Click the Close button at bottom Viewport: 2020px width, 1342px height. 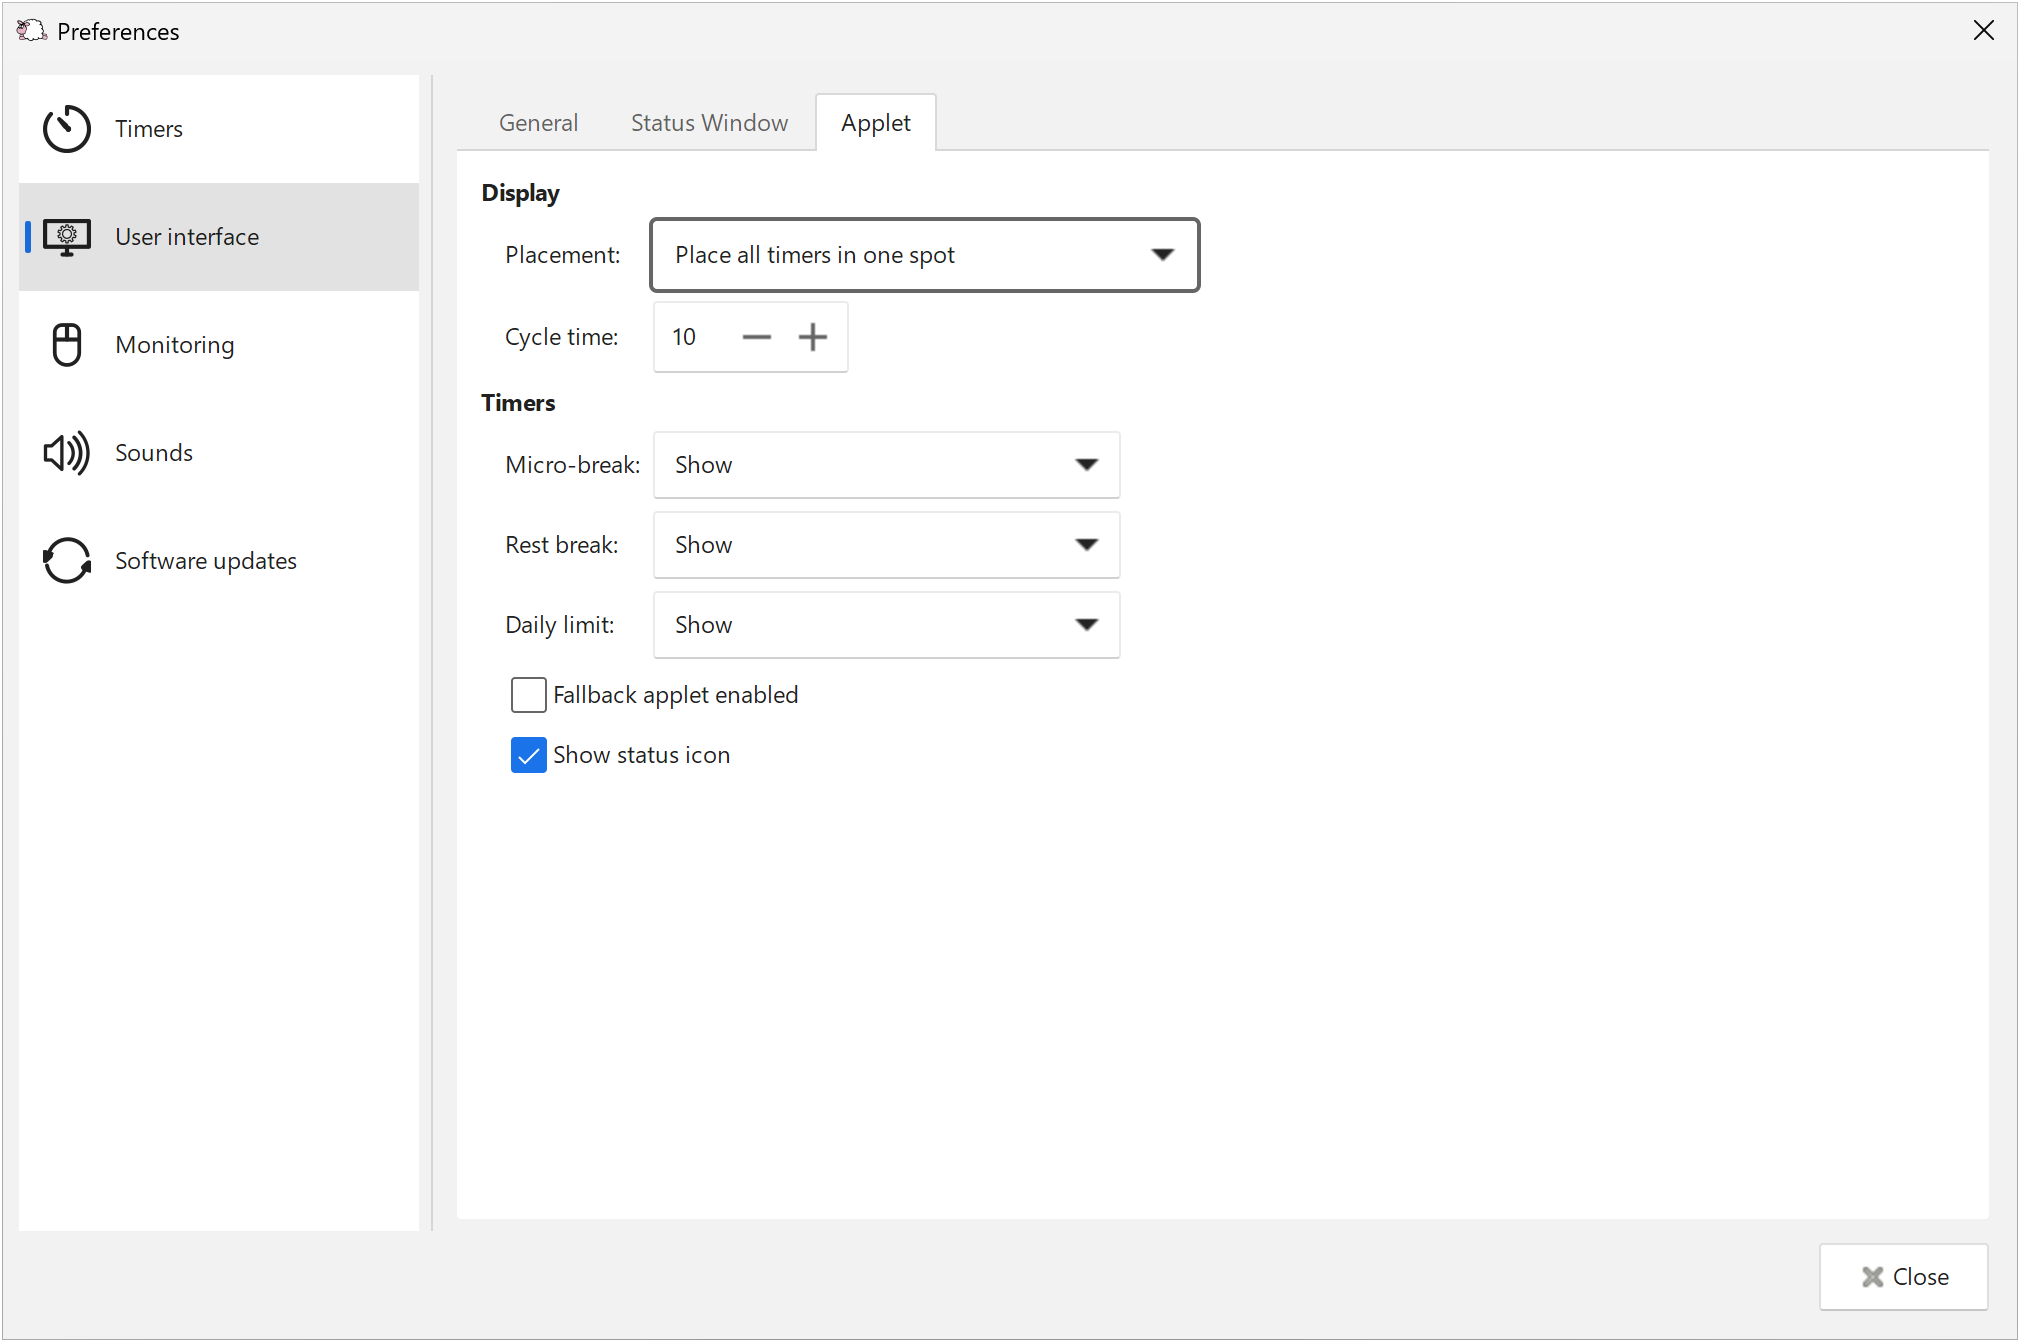(1904, 1277)
